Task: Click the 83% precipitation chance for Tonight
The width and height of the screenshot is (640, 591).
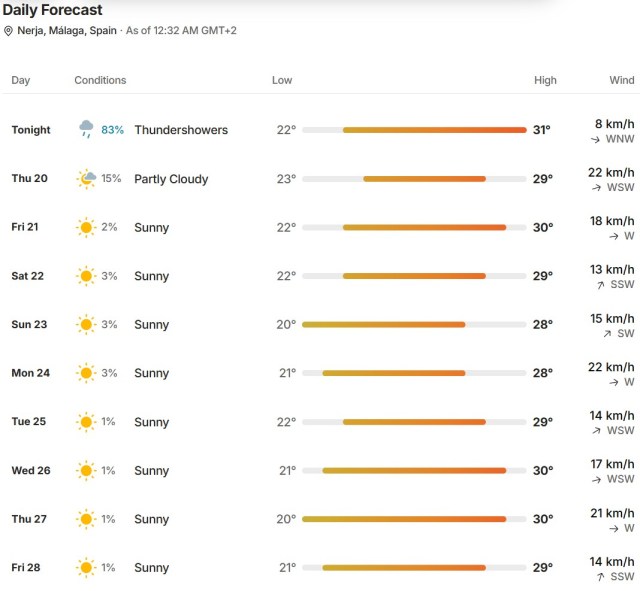Action: coord(112,130)
